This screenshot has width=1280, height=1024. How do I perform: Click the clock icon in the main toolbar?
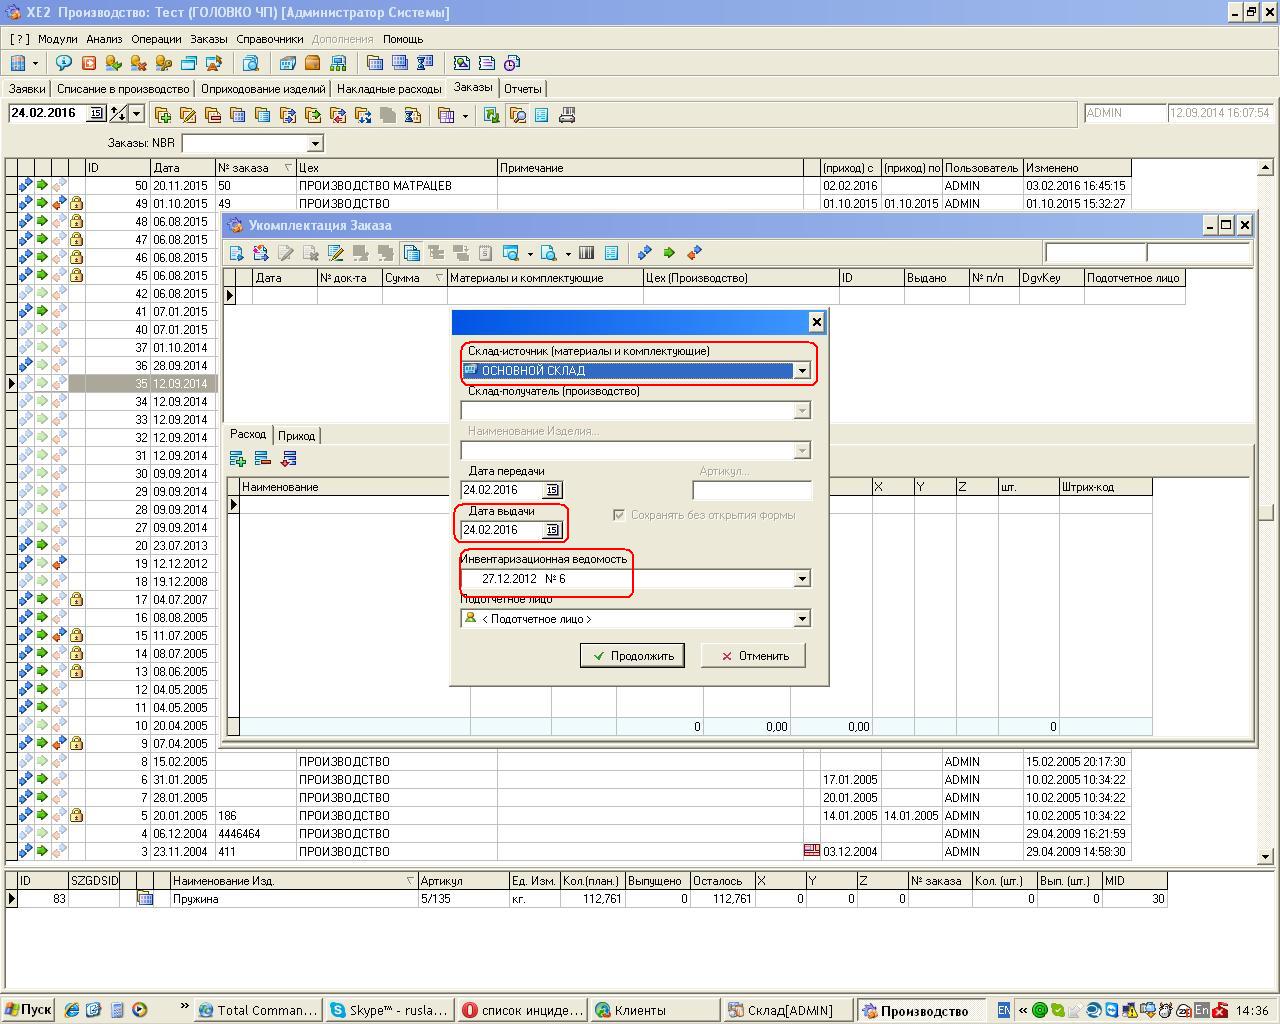512,63
